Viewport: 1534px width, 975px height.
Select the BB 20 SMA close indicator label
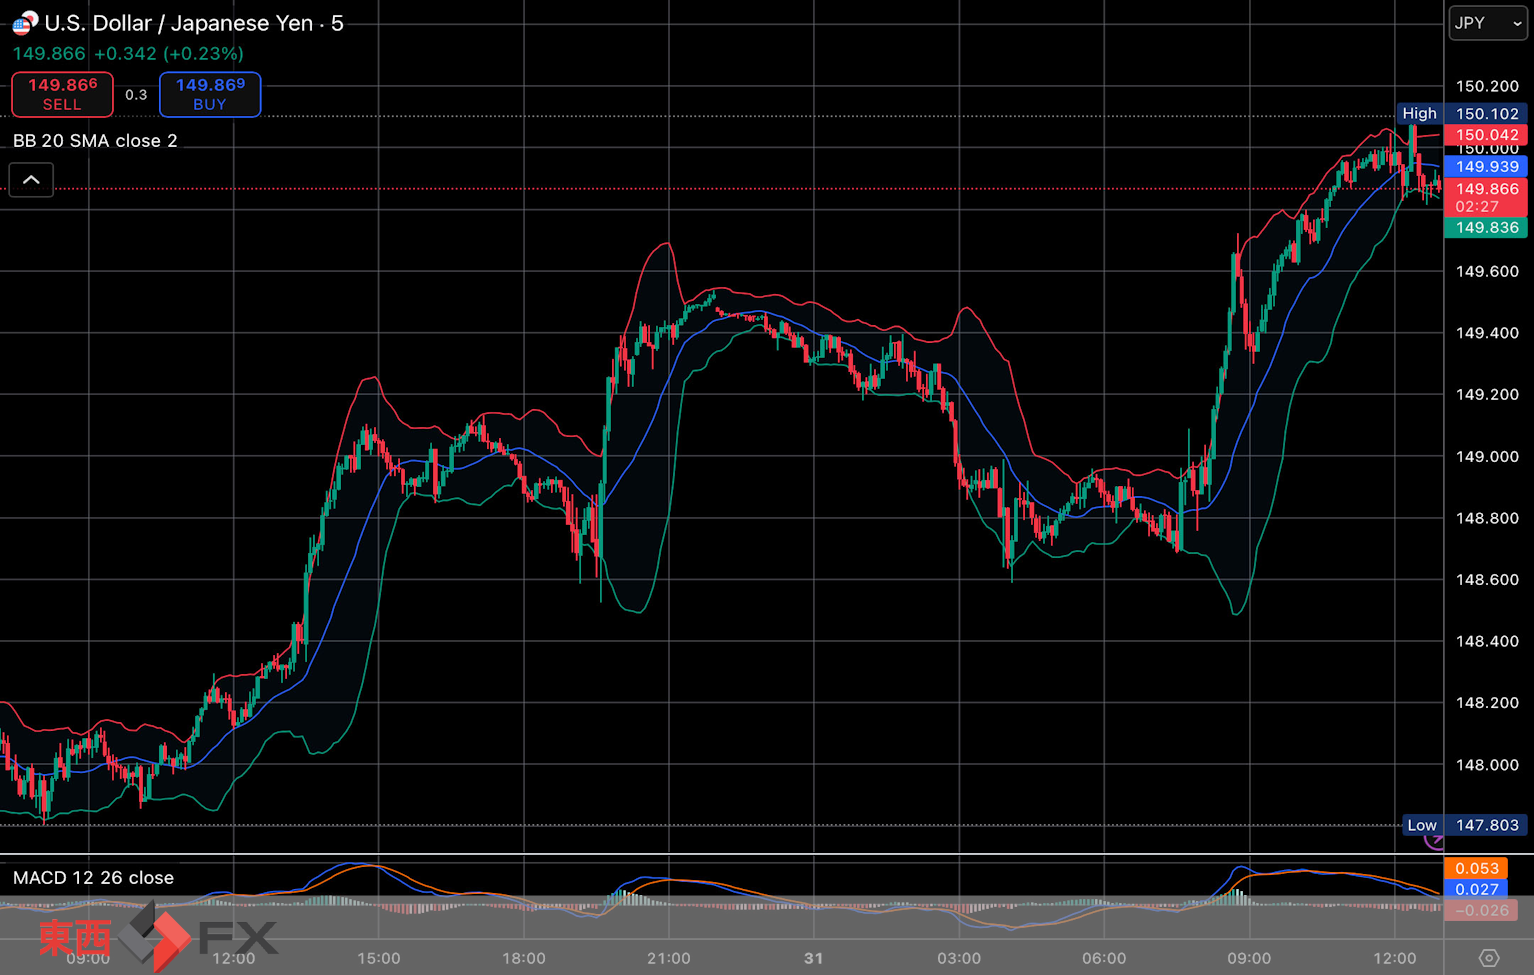pos(95,141)
